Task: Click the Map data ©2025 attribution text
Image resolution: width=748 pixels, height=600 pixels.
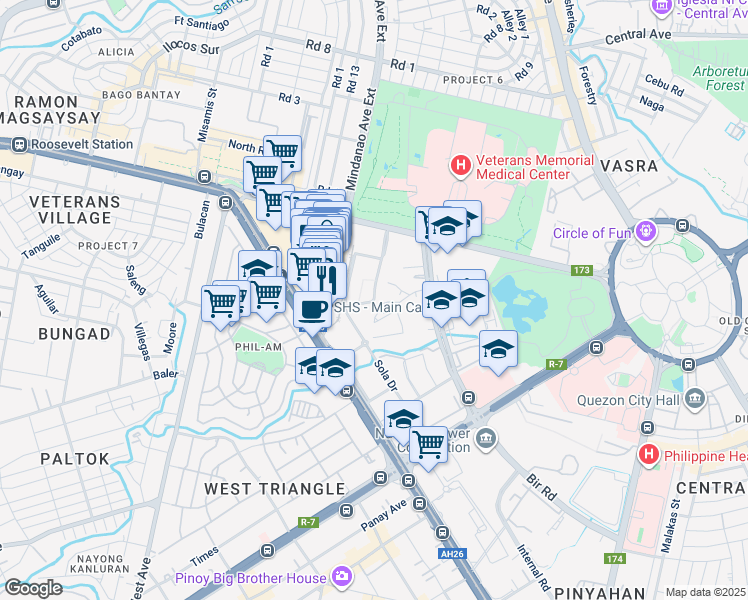Action: click(x=706, y=593)
